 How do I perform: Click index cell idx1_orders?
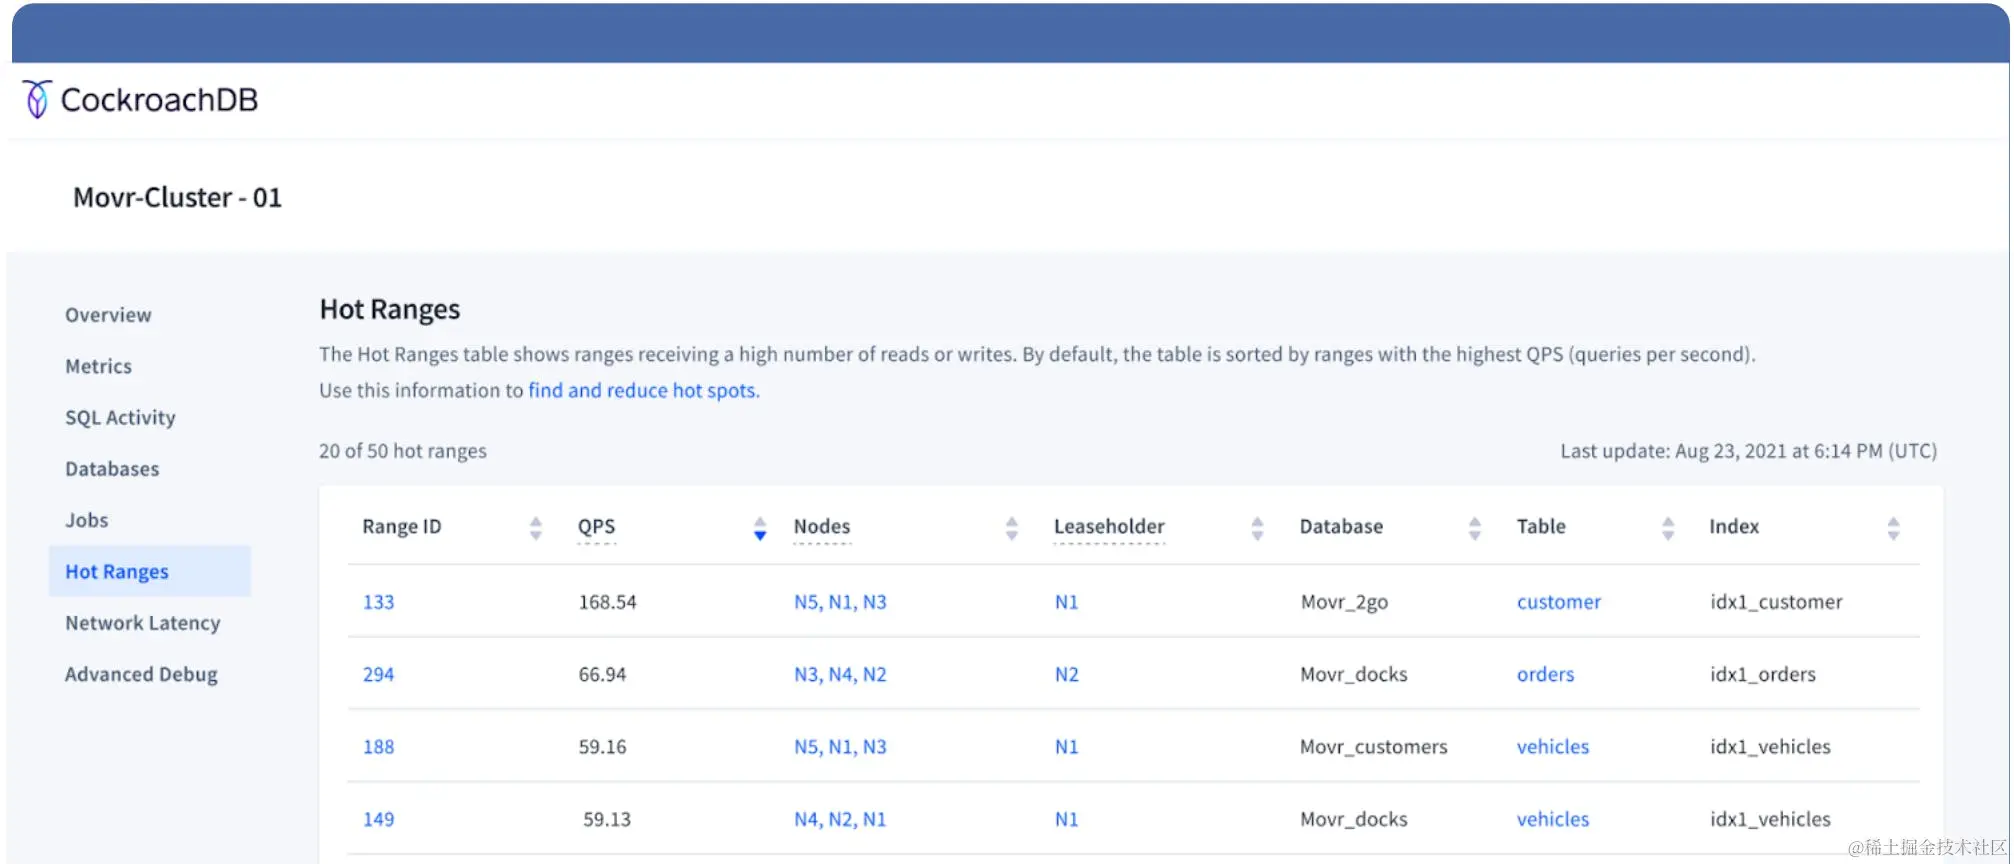click(1763, 674)
